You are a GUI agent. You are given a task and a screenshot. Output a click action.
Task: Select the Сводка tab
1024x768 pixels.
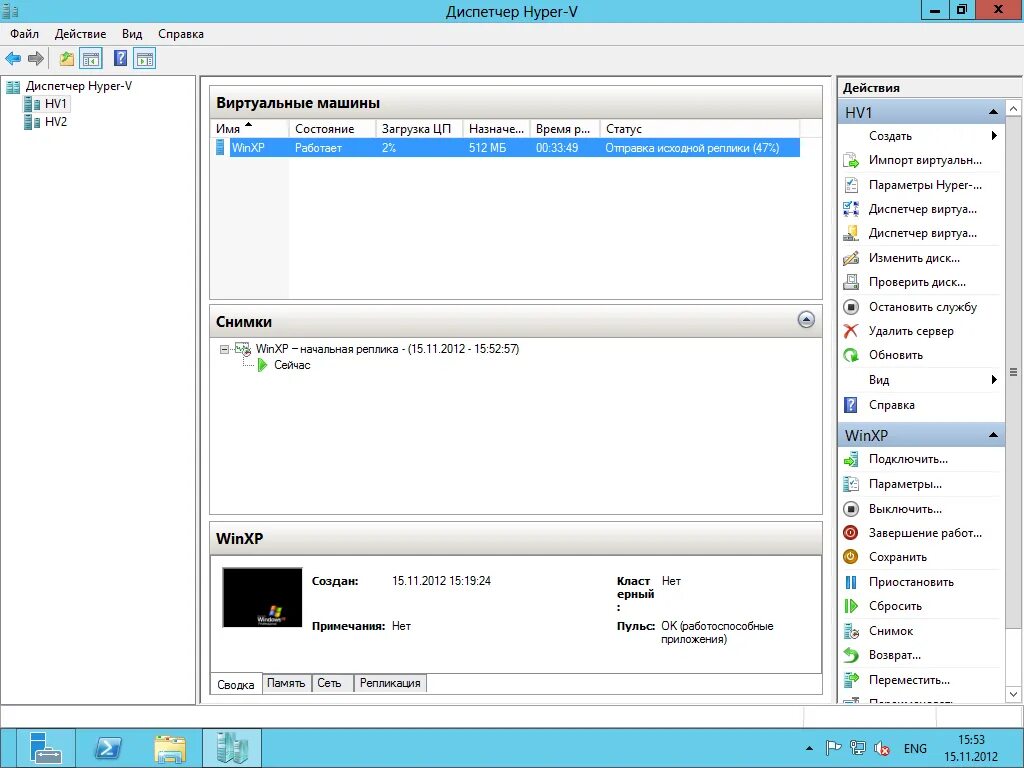coord(236,684)
